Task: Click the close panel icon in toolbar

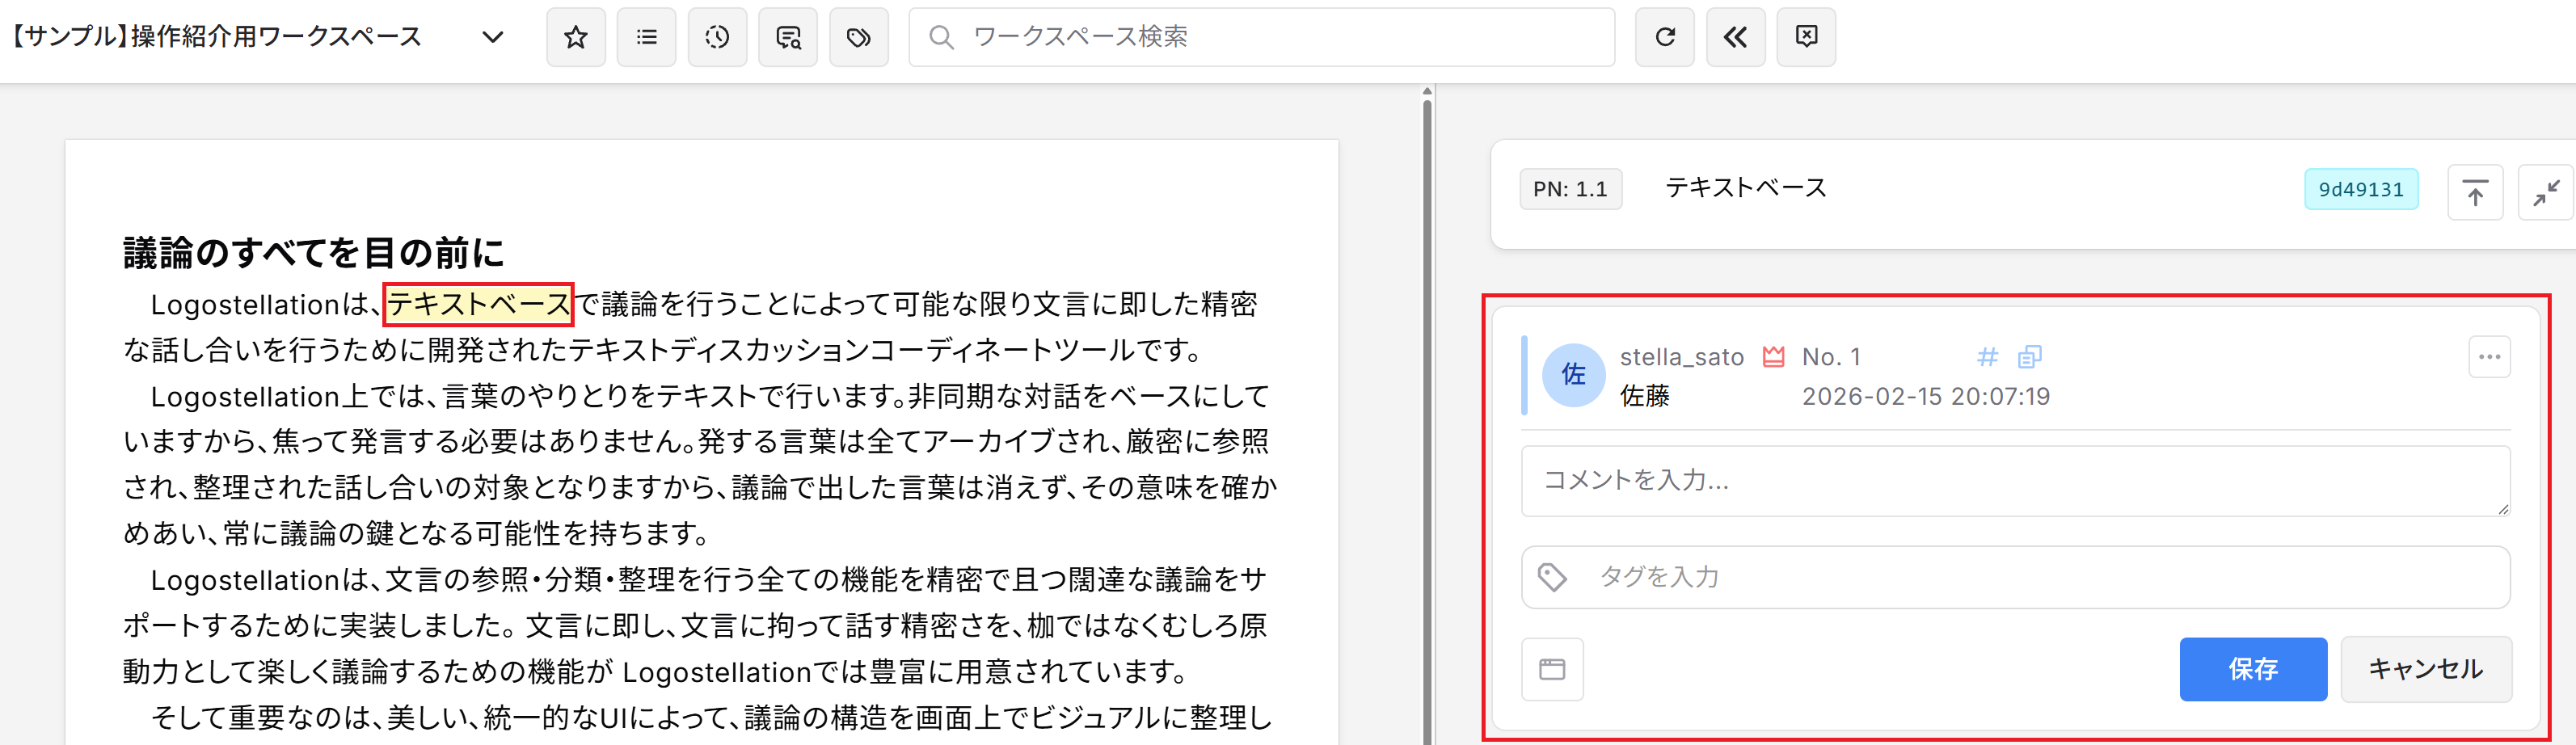Action: [1806, 37]
